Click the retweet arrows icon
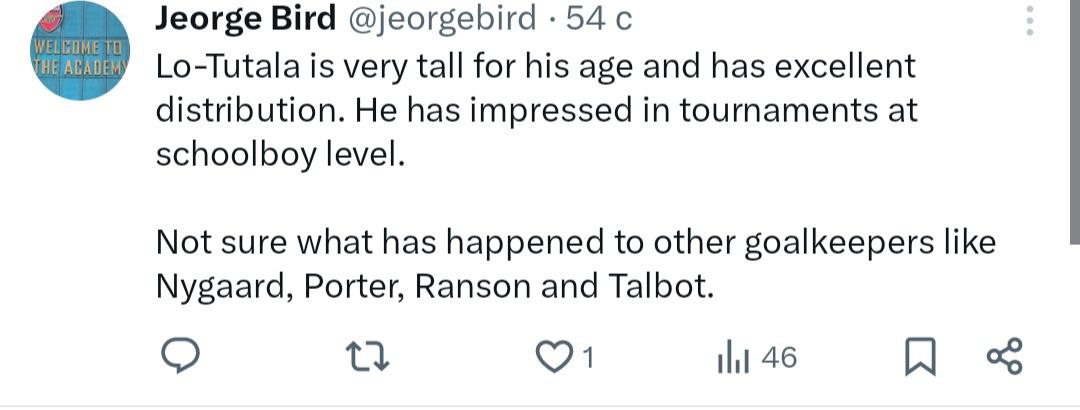This screenshot has width=1080, height=410. click(375, 357)
